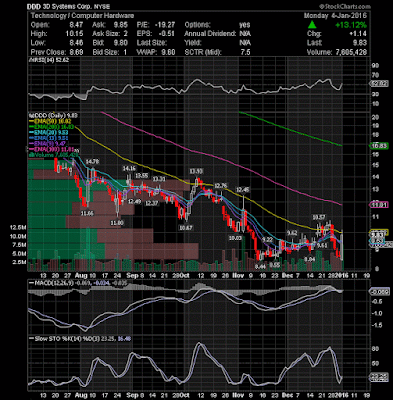Click the 7.5M volume axis label

point(20,245)
